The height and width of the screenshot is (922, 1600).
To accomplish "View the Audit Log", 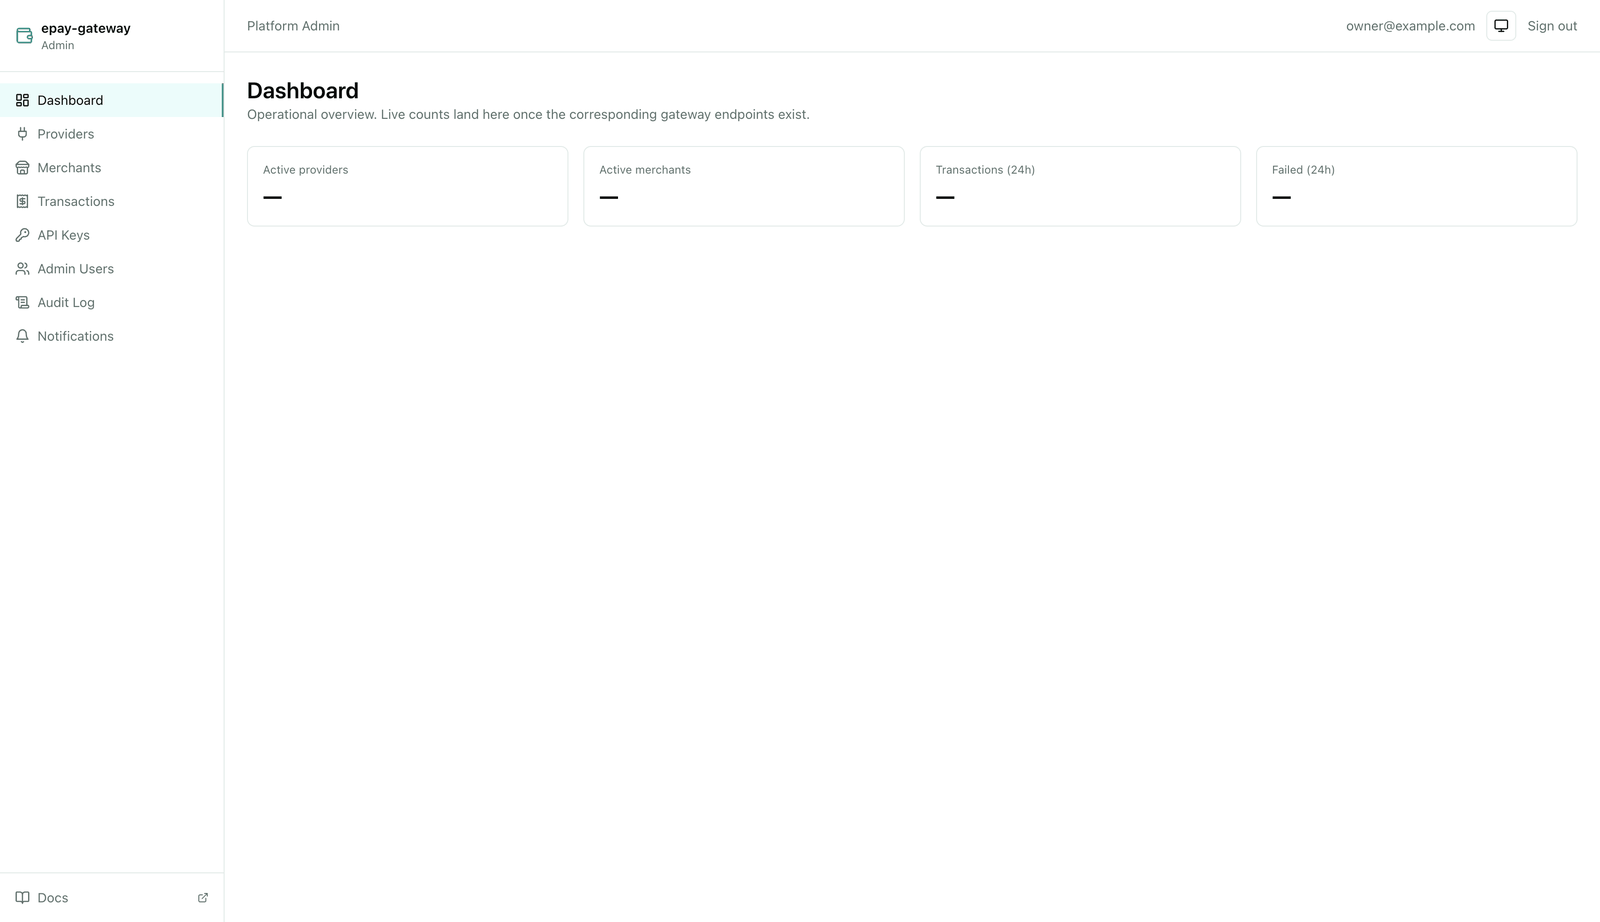I will 111,302.
